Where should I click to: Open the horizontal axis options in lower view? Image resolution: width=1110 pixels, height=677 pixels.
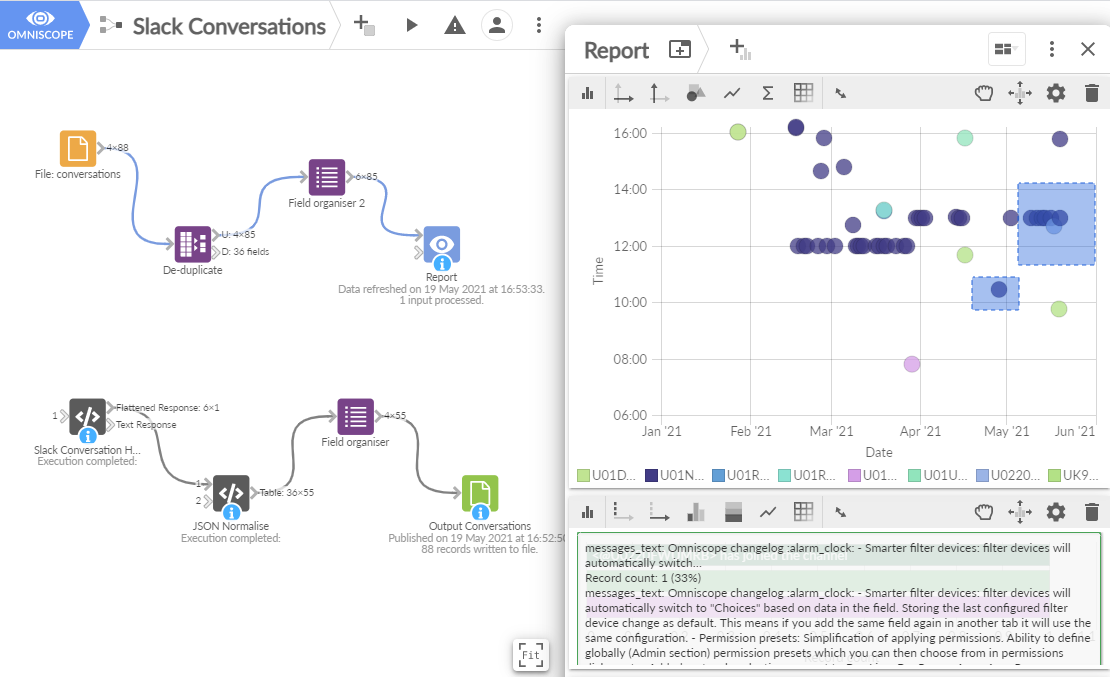click(x=659, y=512)
